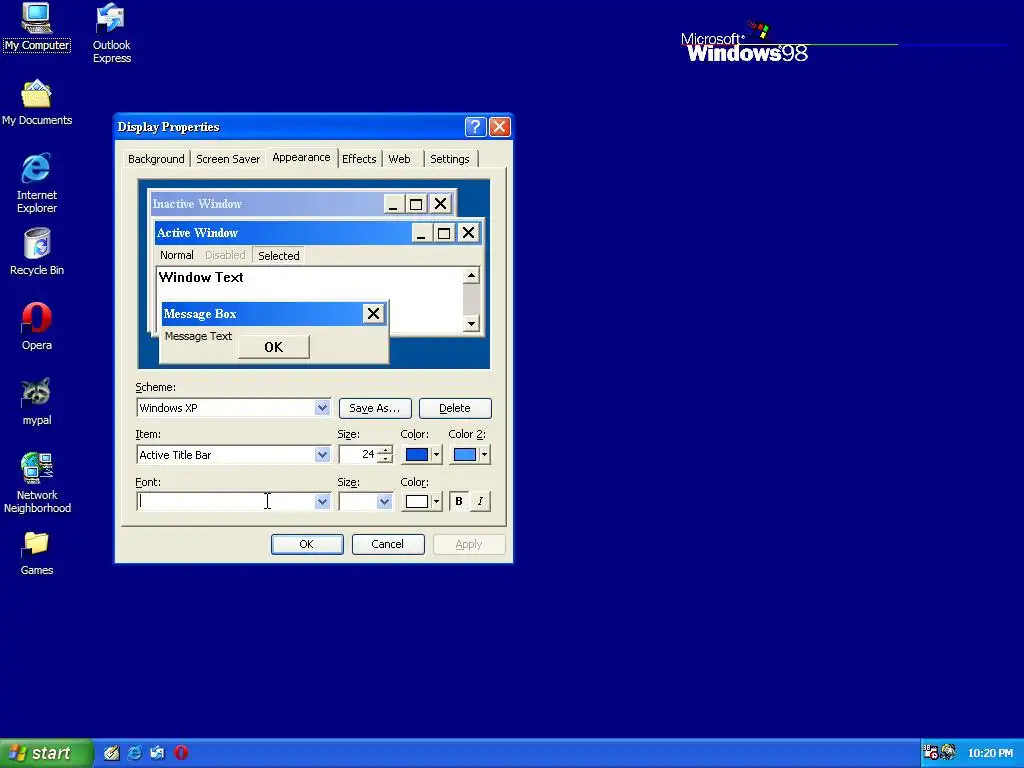Select the Network Neighborhood desktop icon
Image resolution: width=1024 pixels, height=768 pixels.
37,483
